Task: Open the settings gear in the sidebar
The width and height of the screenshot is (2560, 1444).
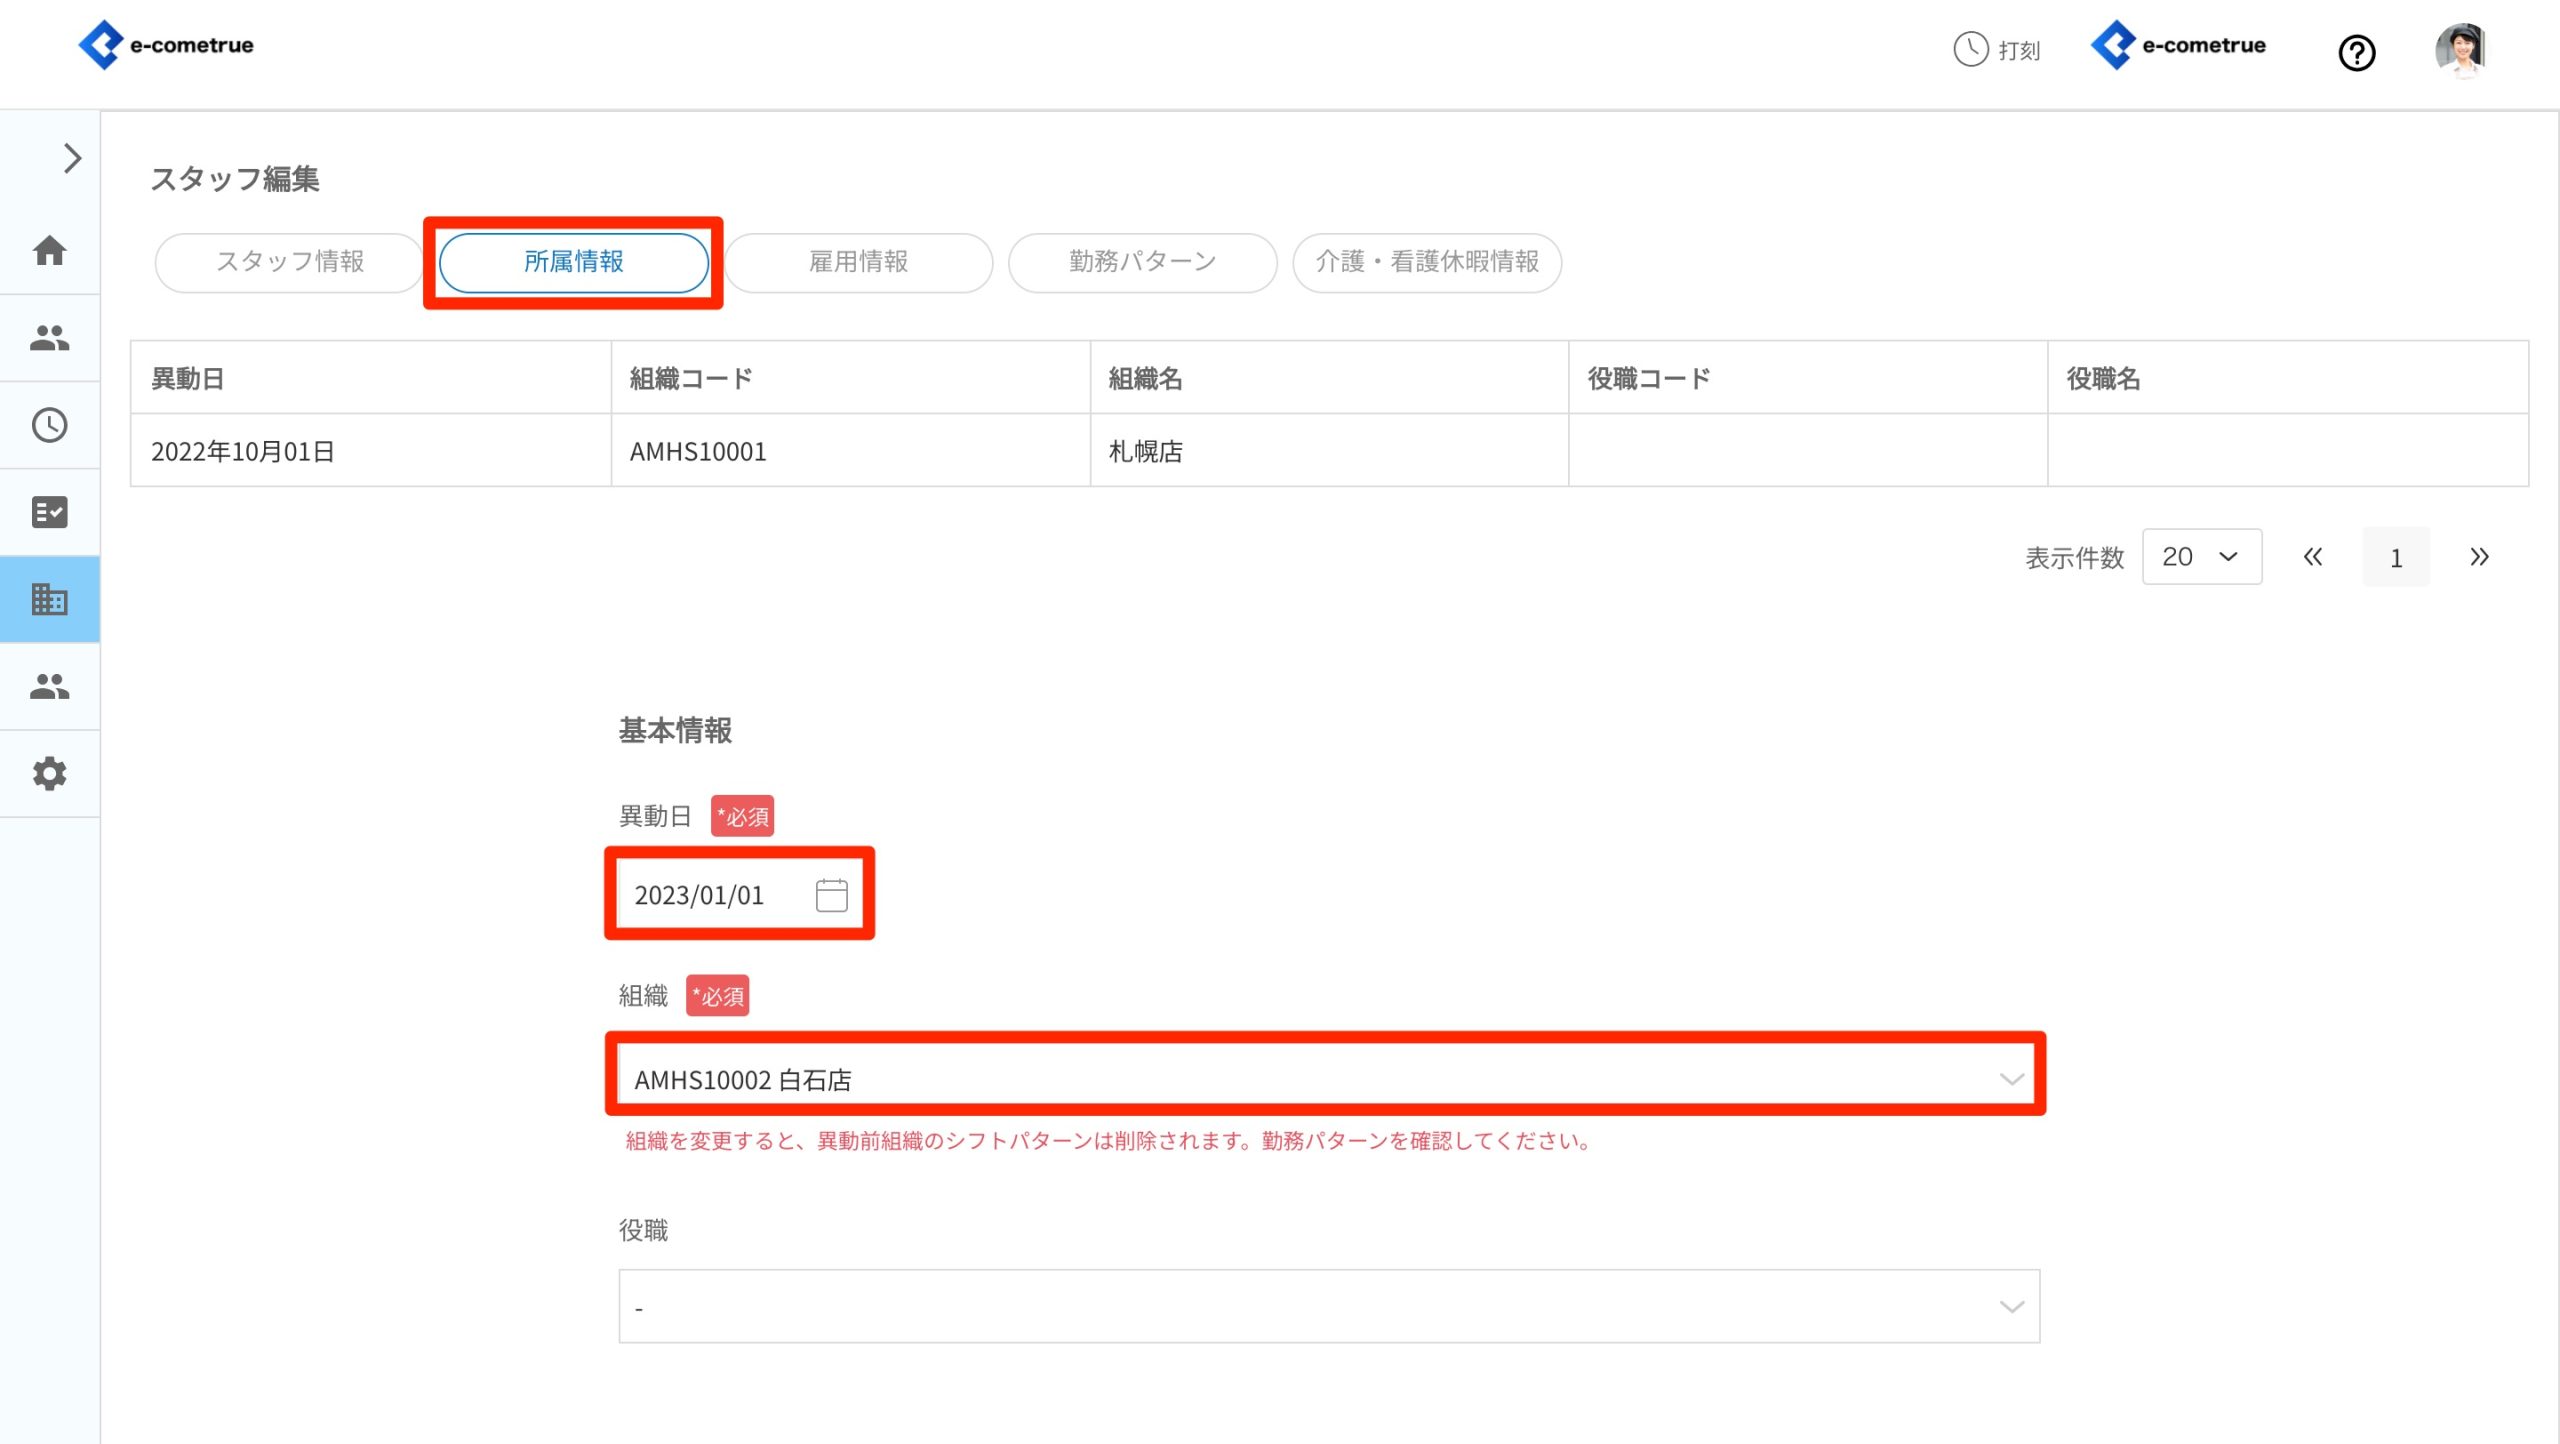Action: pos(49,773)
